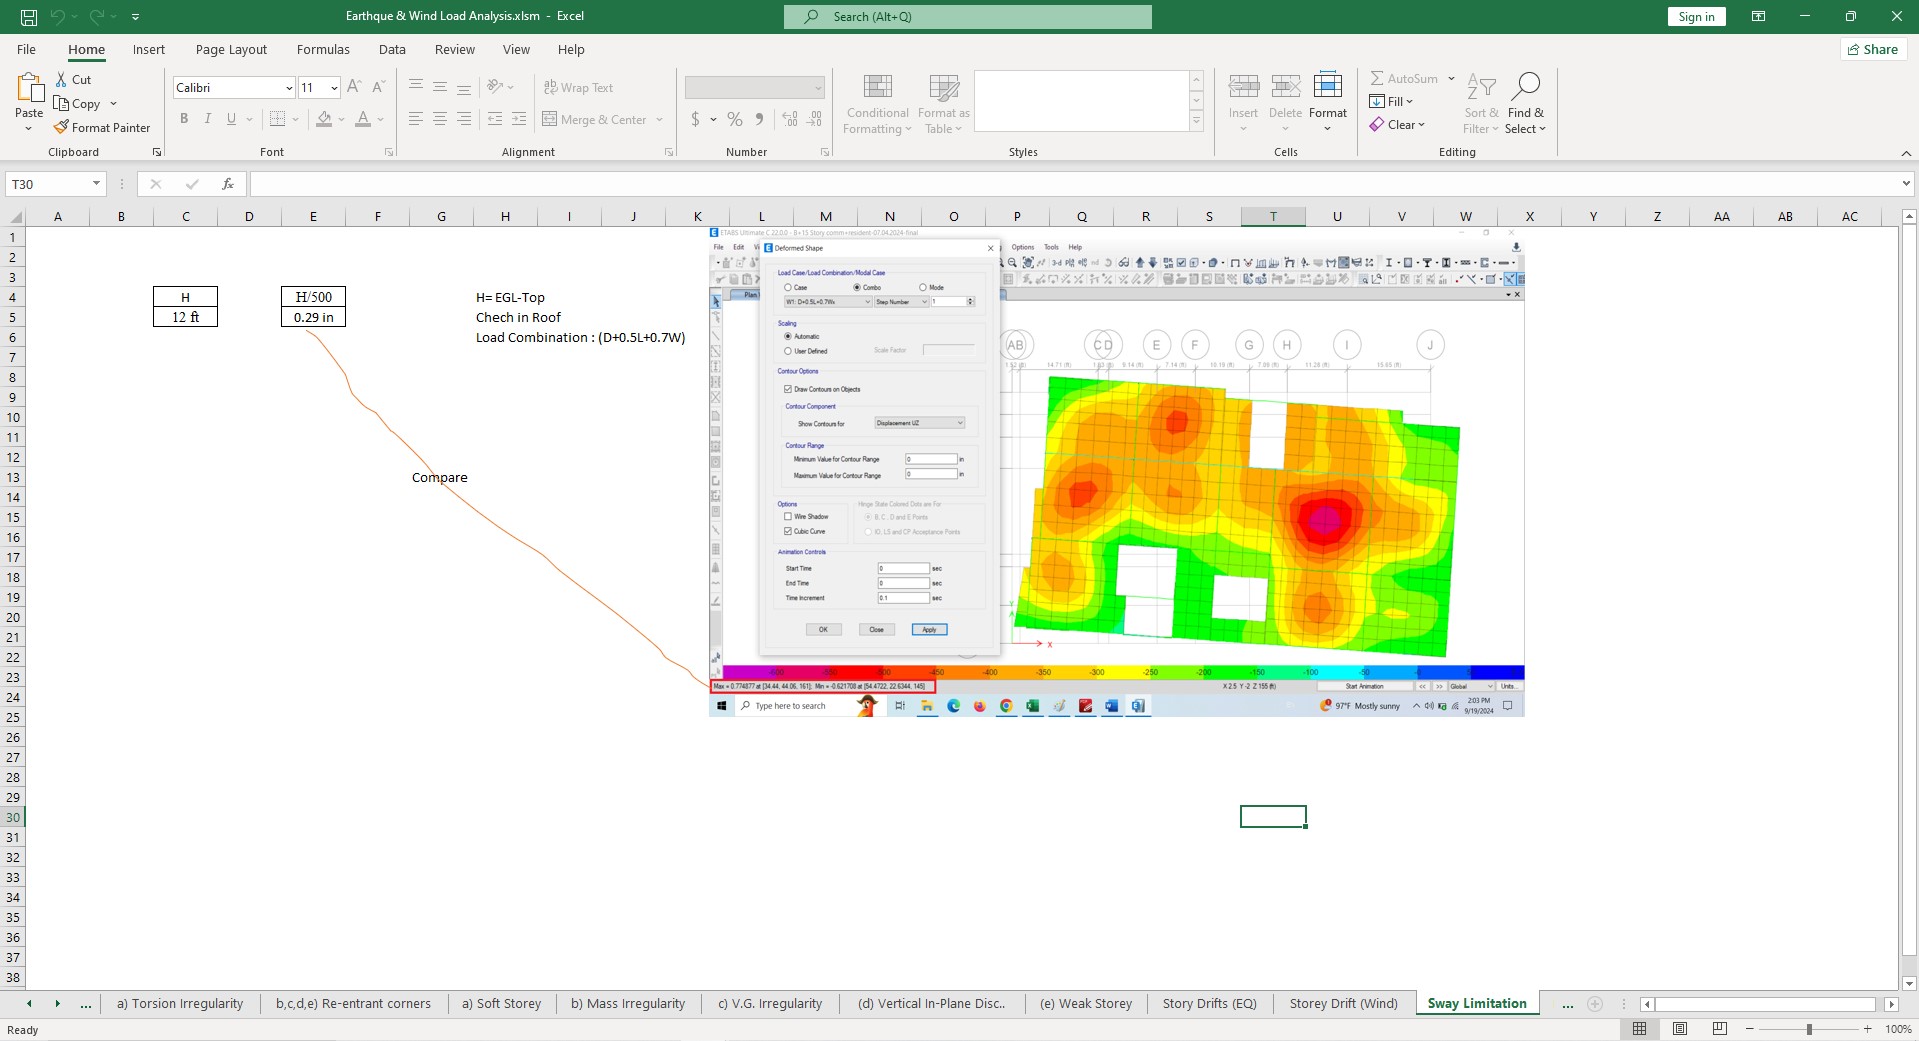Open the font name dropdown
This screenshot has height=1041, width=1919.
(x=289, y=88)
